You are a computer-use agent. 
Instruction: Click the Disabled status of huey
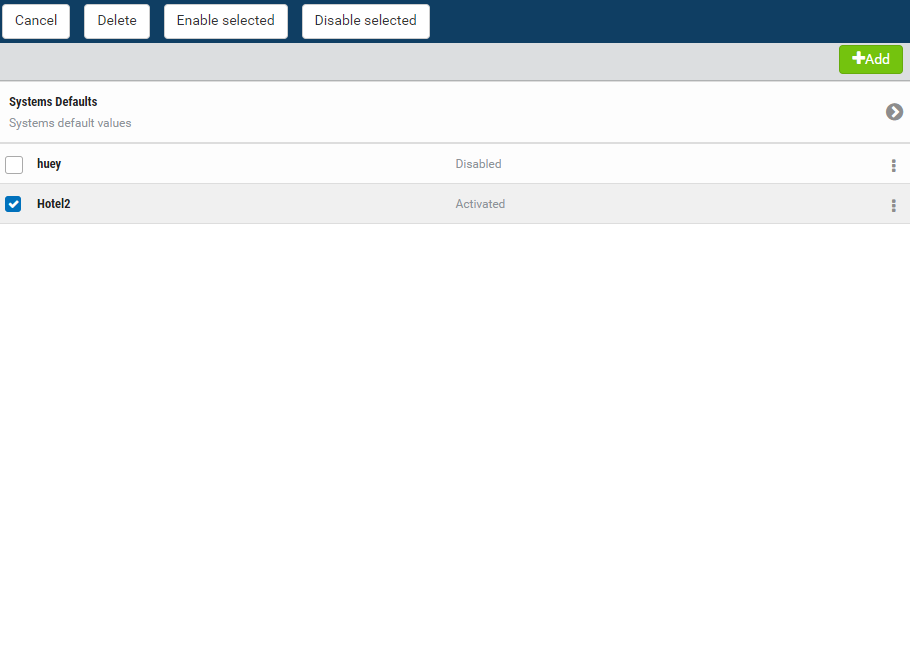(x=478, y=164)
